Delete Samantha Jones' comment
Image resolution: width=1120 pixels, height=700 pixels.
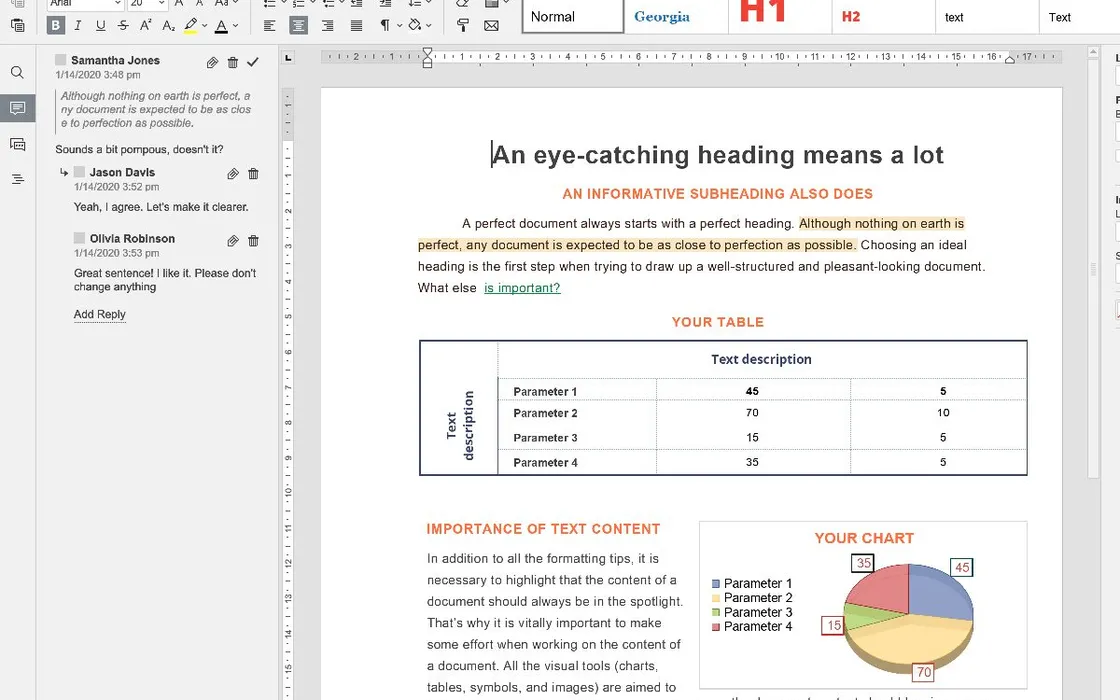tap(233, 63)
